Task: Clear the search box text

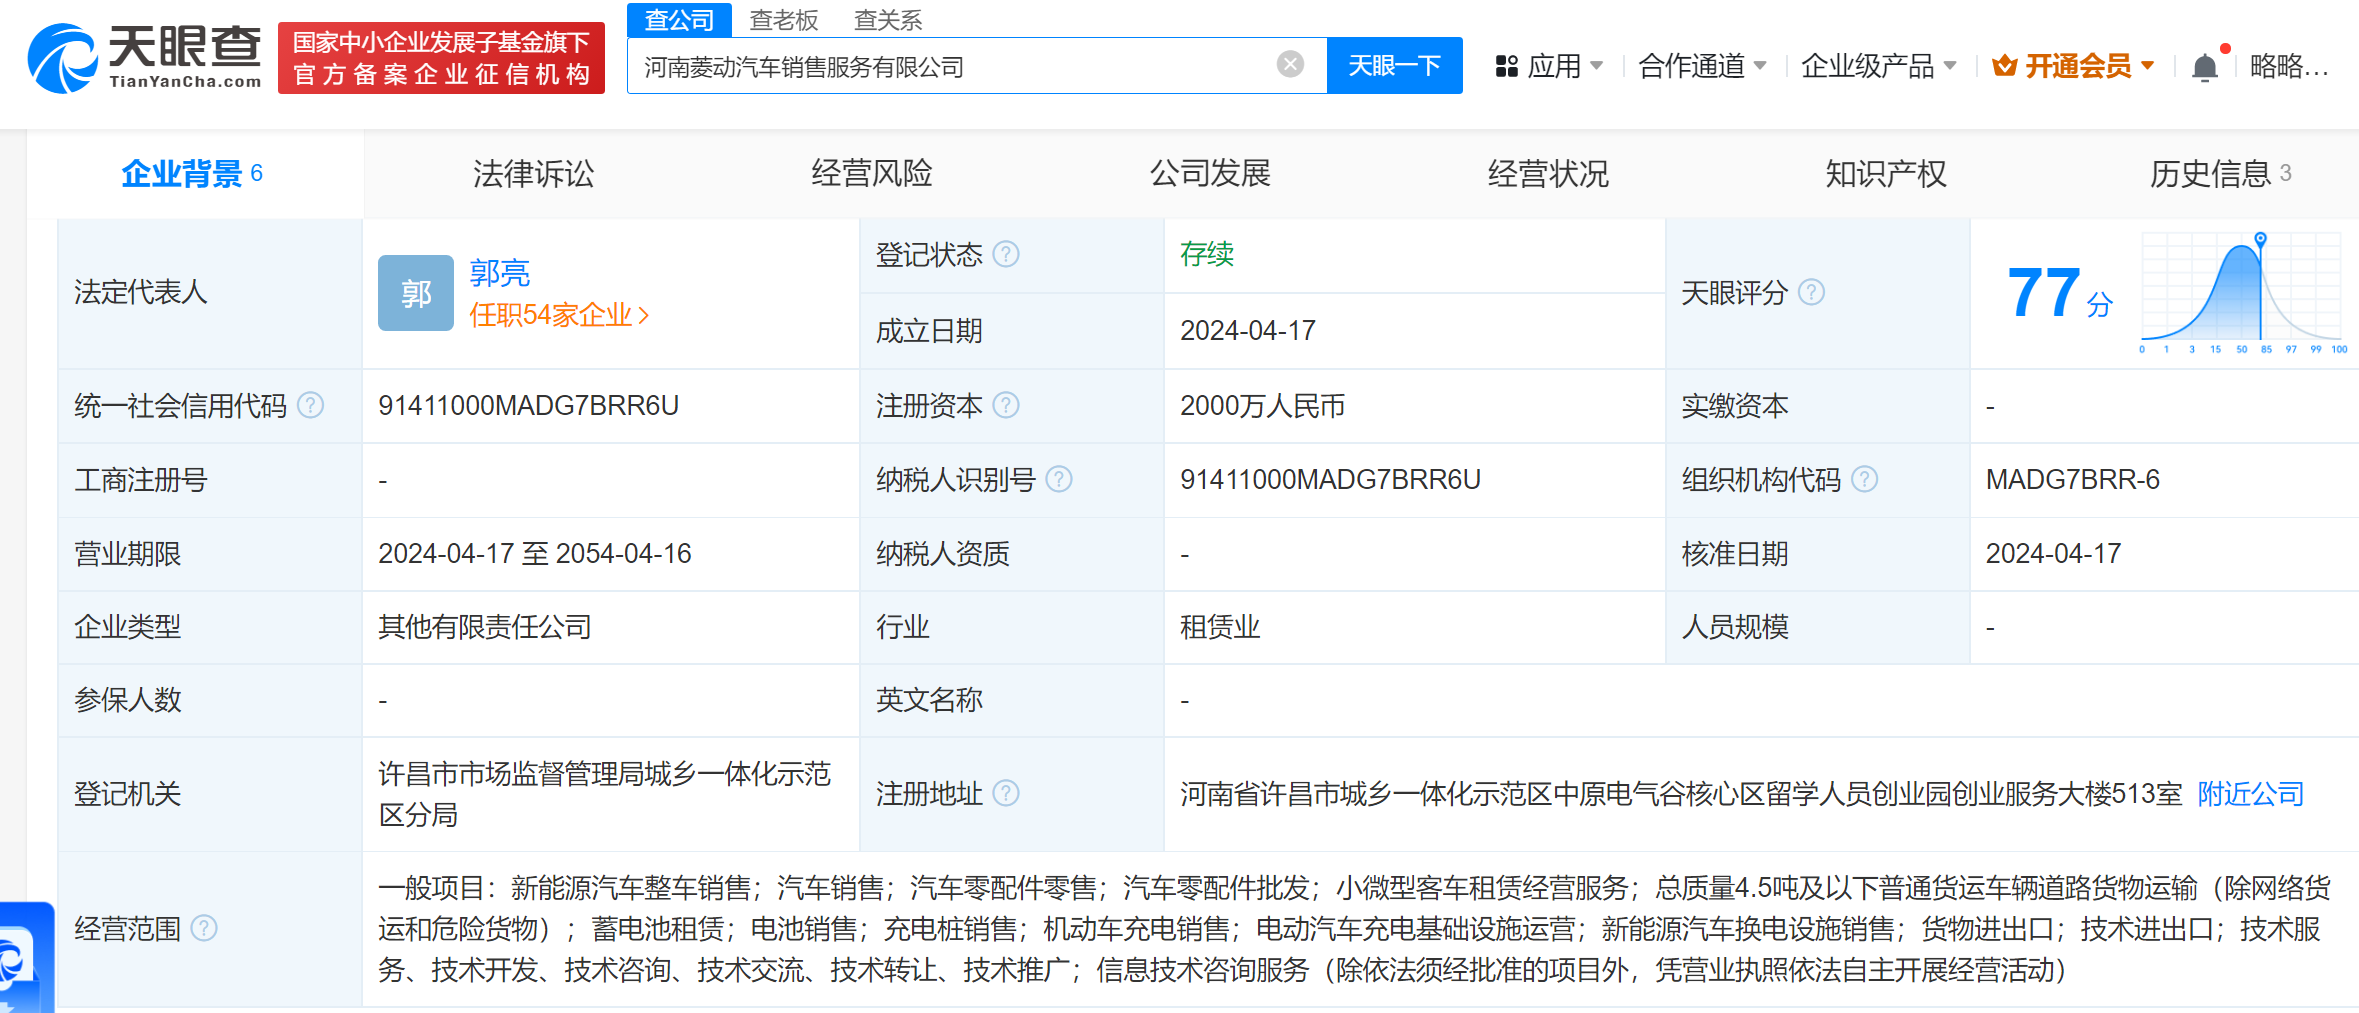Action: pos(1290,65)
